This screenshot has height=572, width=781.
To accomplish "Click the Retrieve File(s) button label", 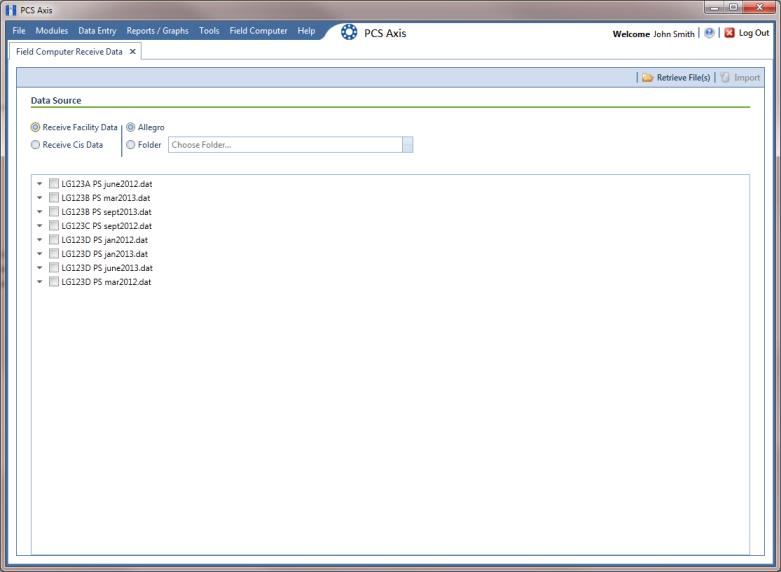I will (683, 78).
